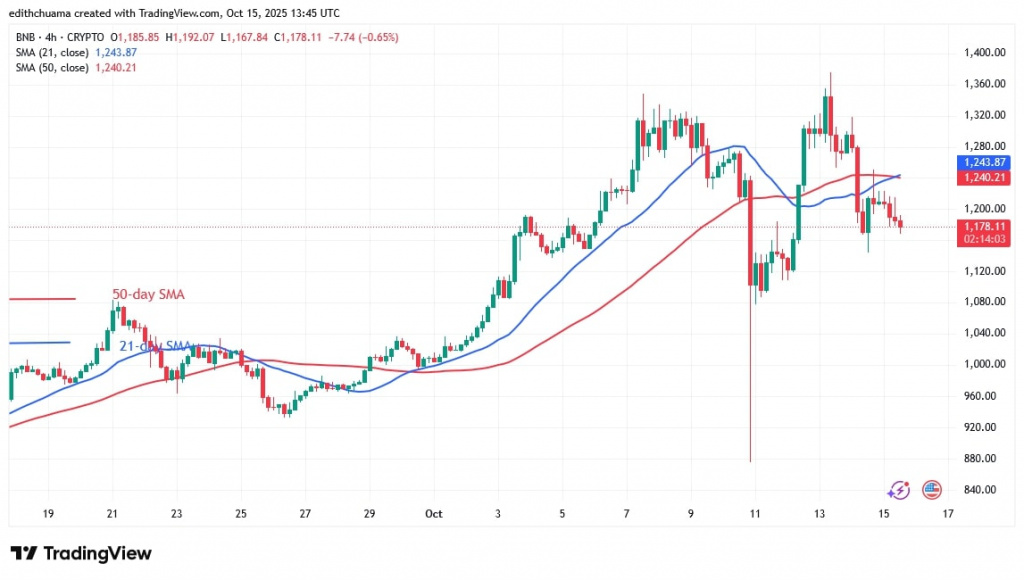This screenshot has width=1024, height=580.
Task: Click the red horizontal line above 50-day SMA
Action: tap(42, 298)
